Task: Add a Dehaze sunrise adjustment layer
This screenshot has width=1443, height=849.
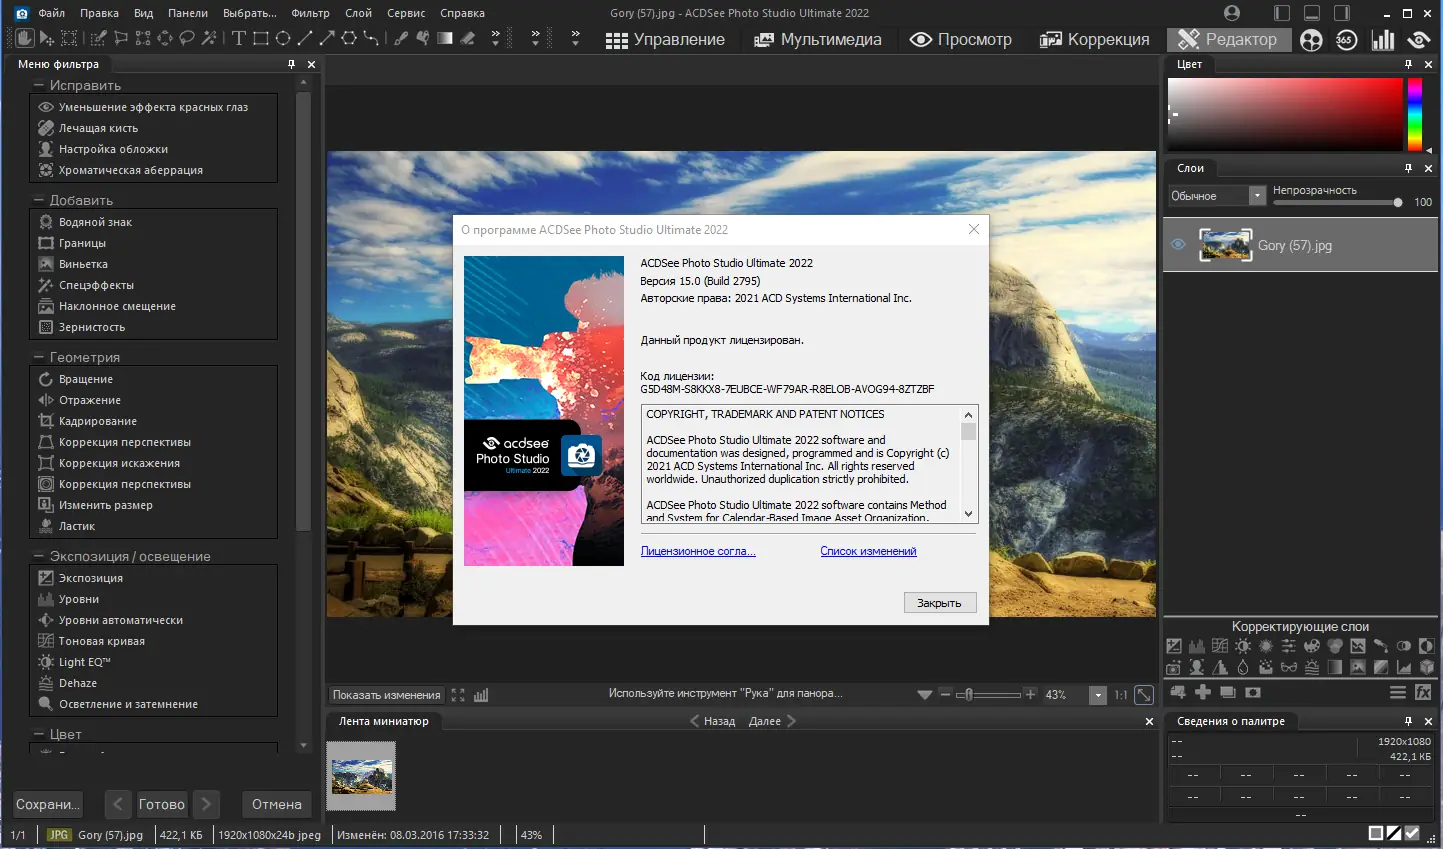Action: (x=1312, y=667)
